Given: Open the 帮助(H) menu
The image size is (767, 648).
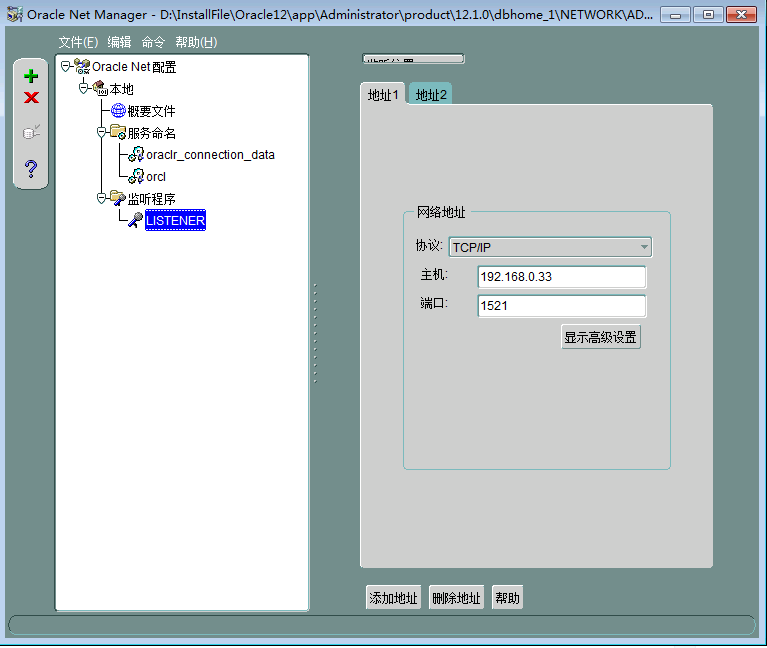Looking at the screenshot, I should (196, 43).
